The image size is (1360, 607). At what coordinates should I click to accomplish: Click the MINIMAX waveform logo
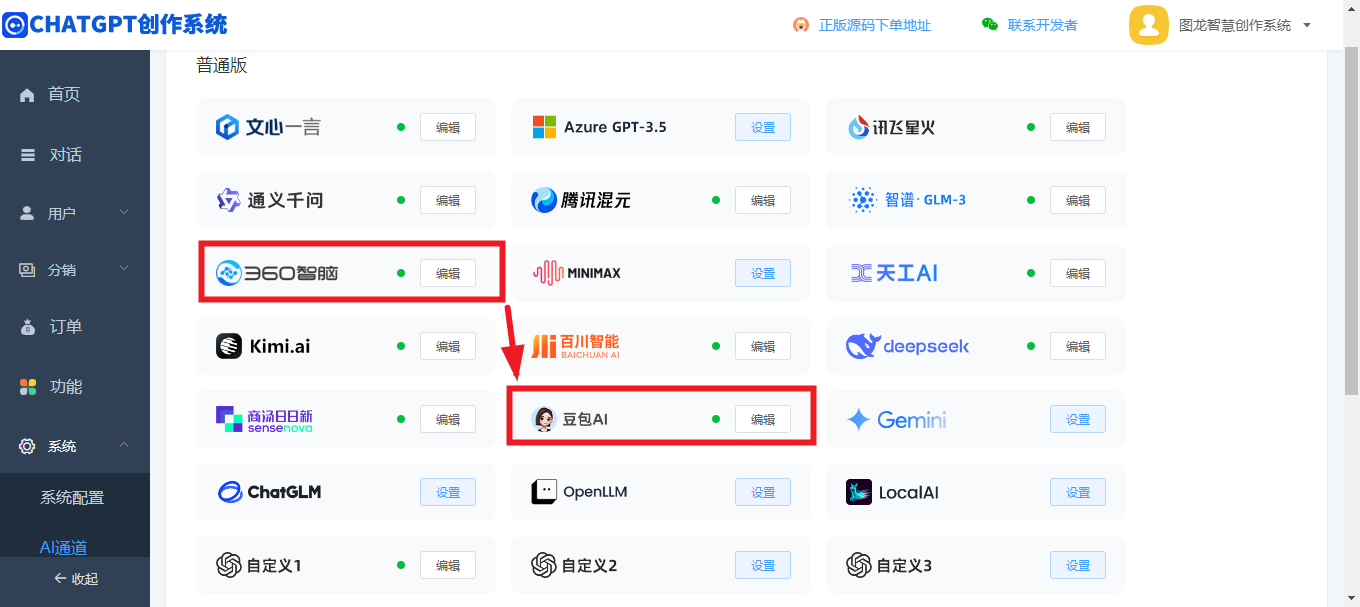coord(548,273)
